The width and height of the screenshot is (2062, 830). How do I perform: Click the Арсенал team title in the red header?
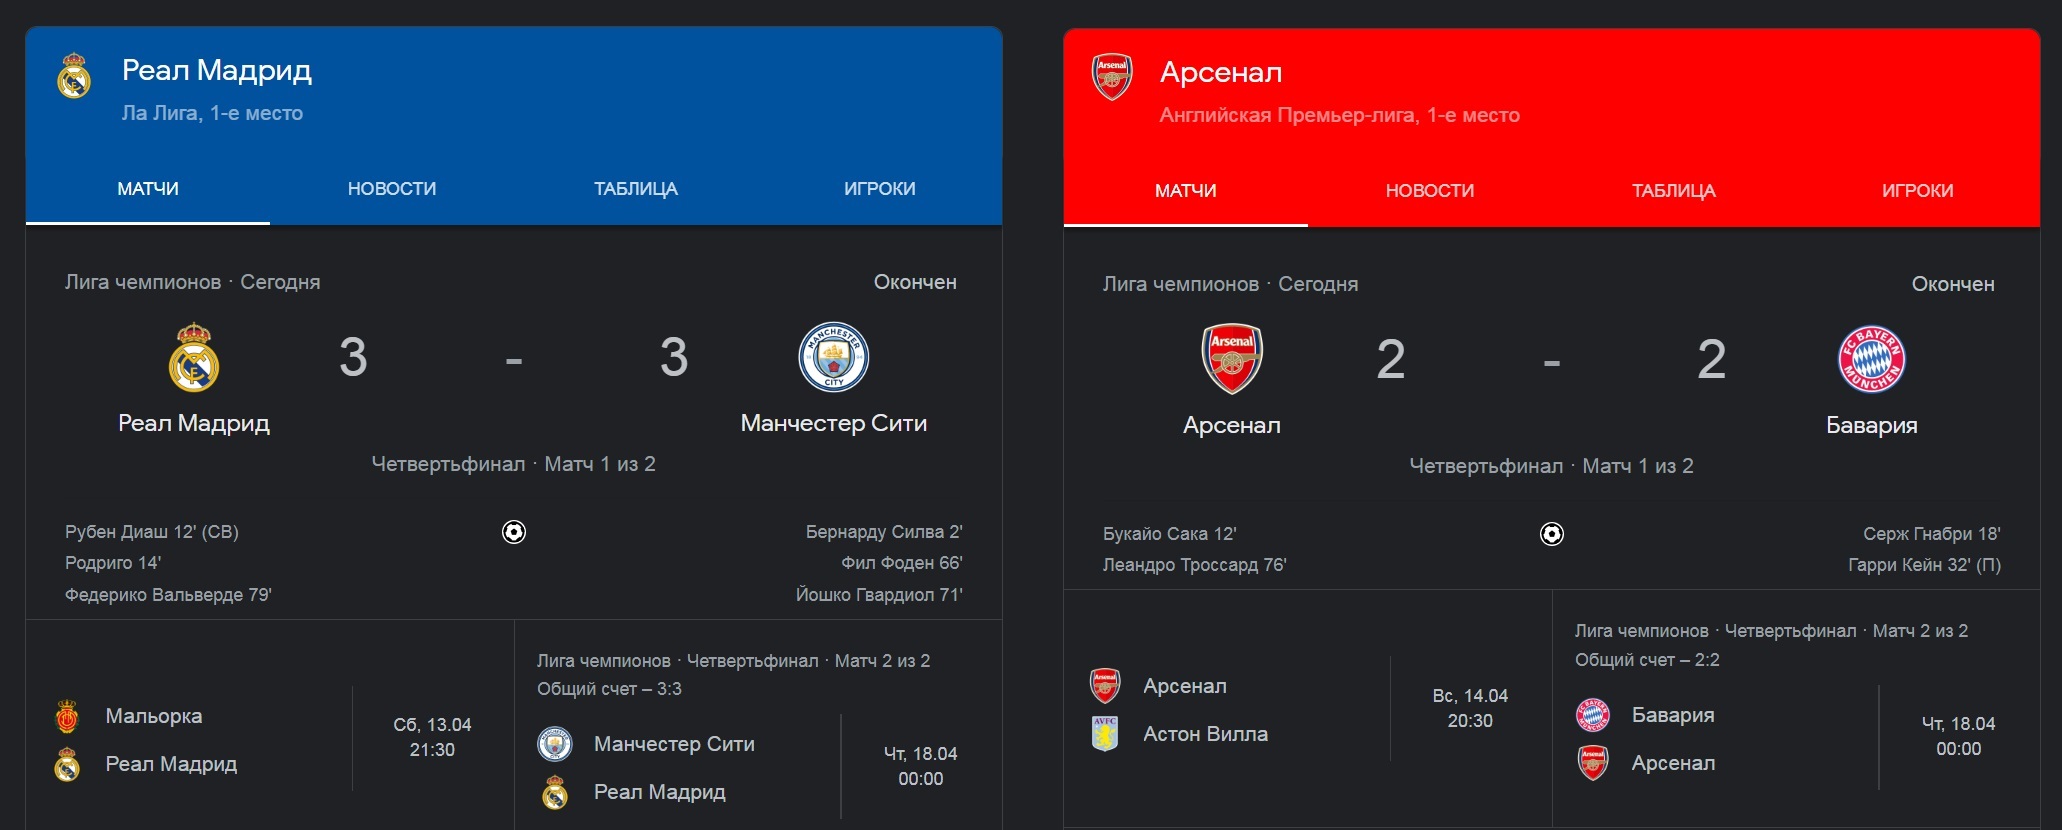click(1221, 72)
